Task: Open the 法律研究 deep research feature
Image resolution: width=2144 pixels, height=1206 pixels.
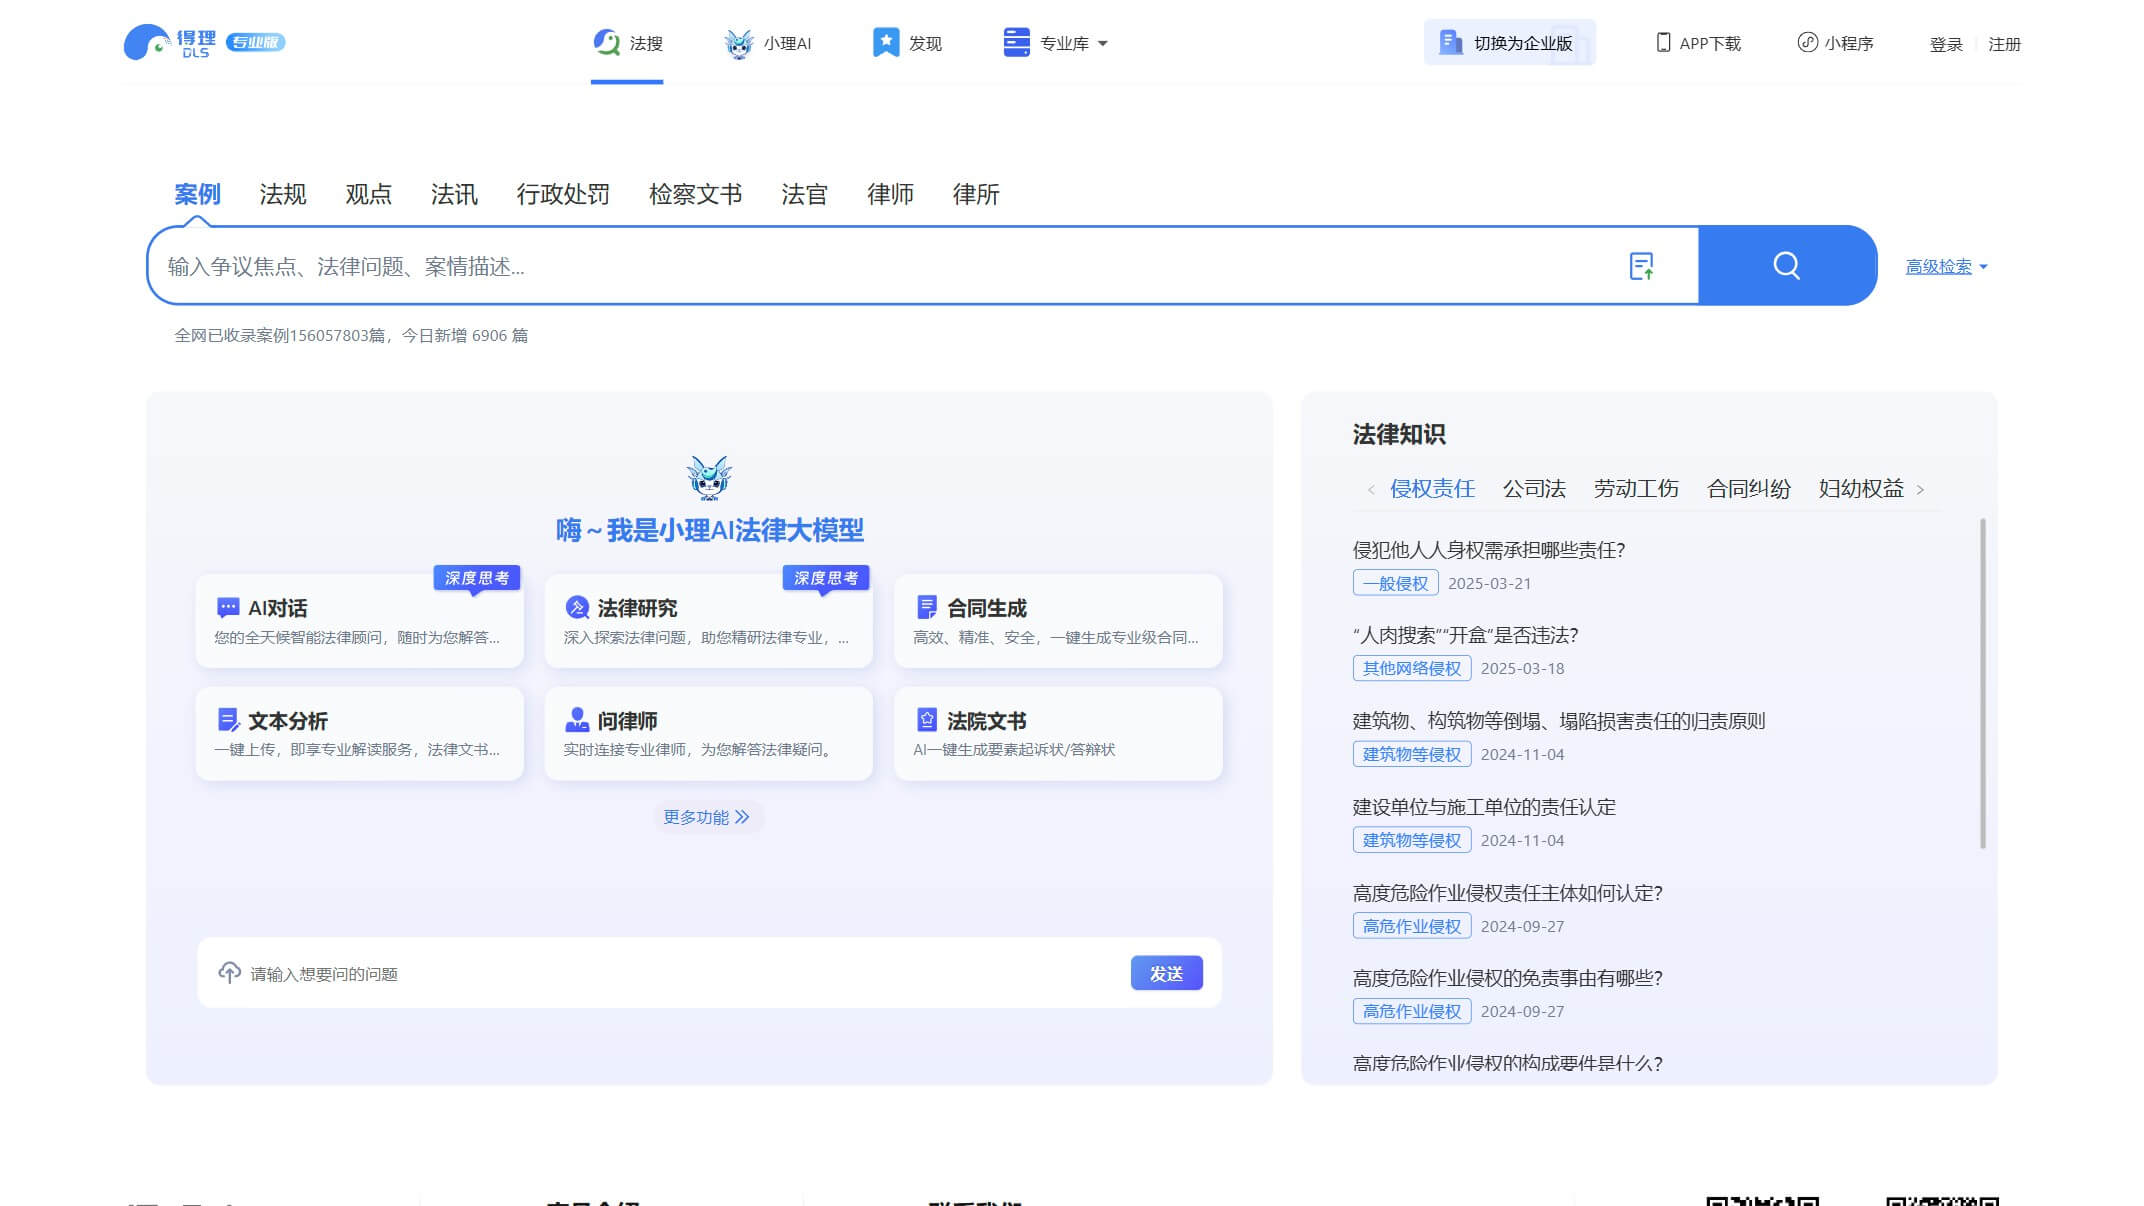Action: coord(708,620)
